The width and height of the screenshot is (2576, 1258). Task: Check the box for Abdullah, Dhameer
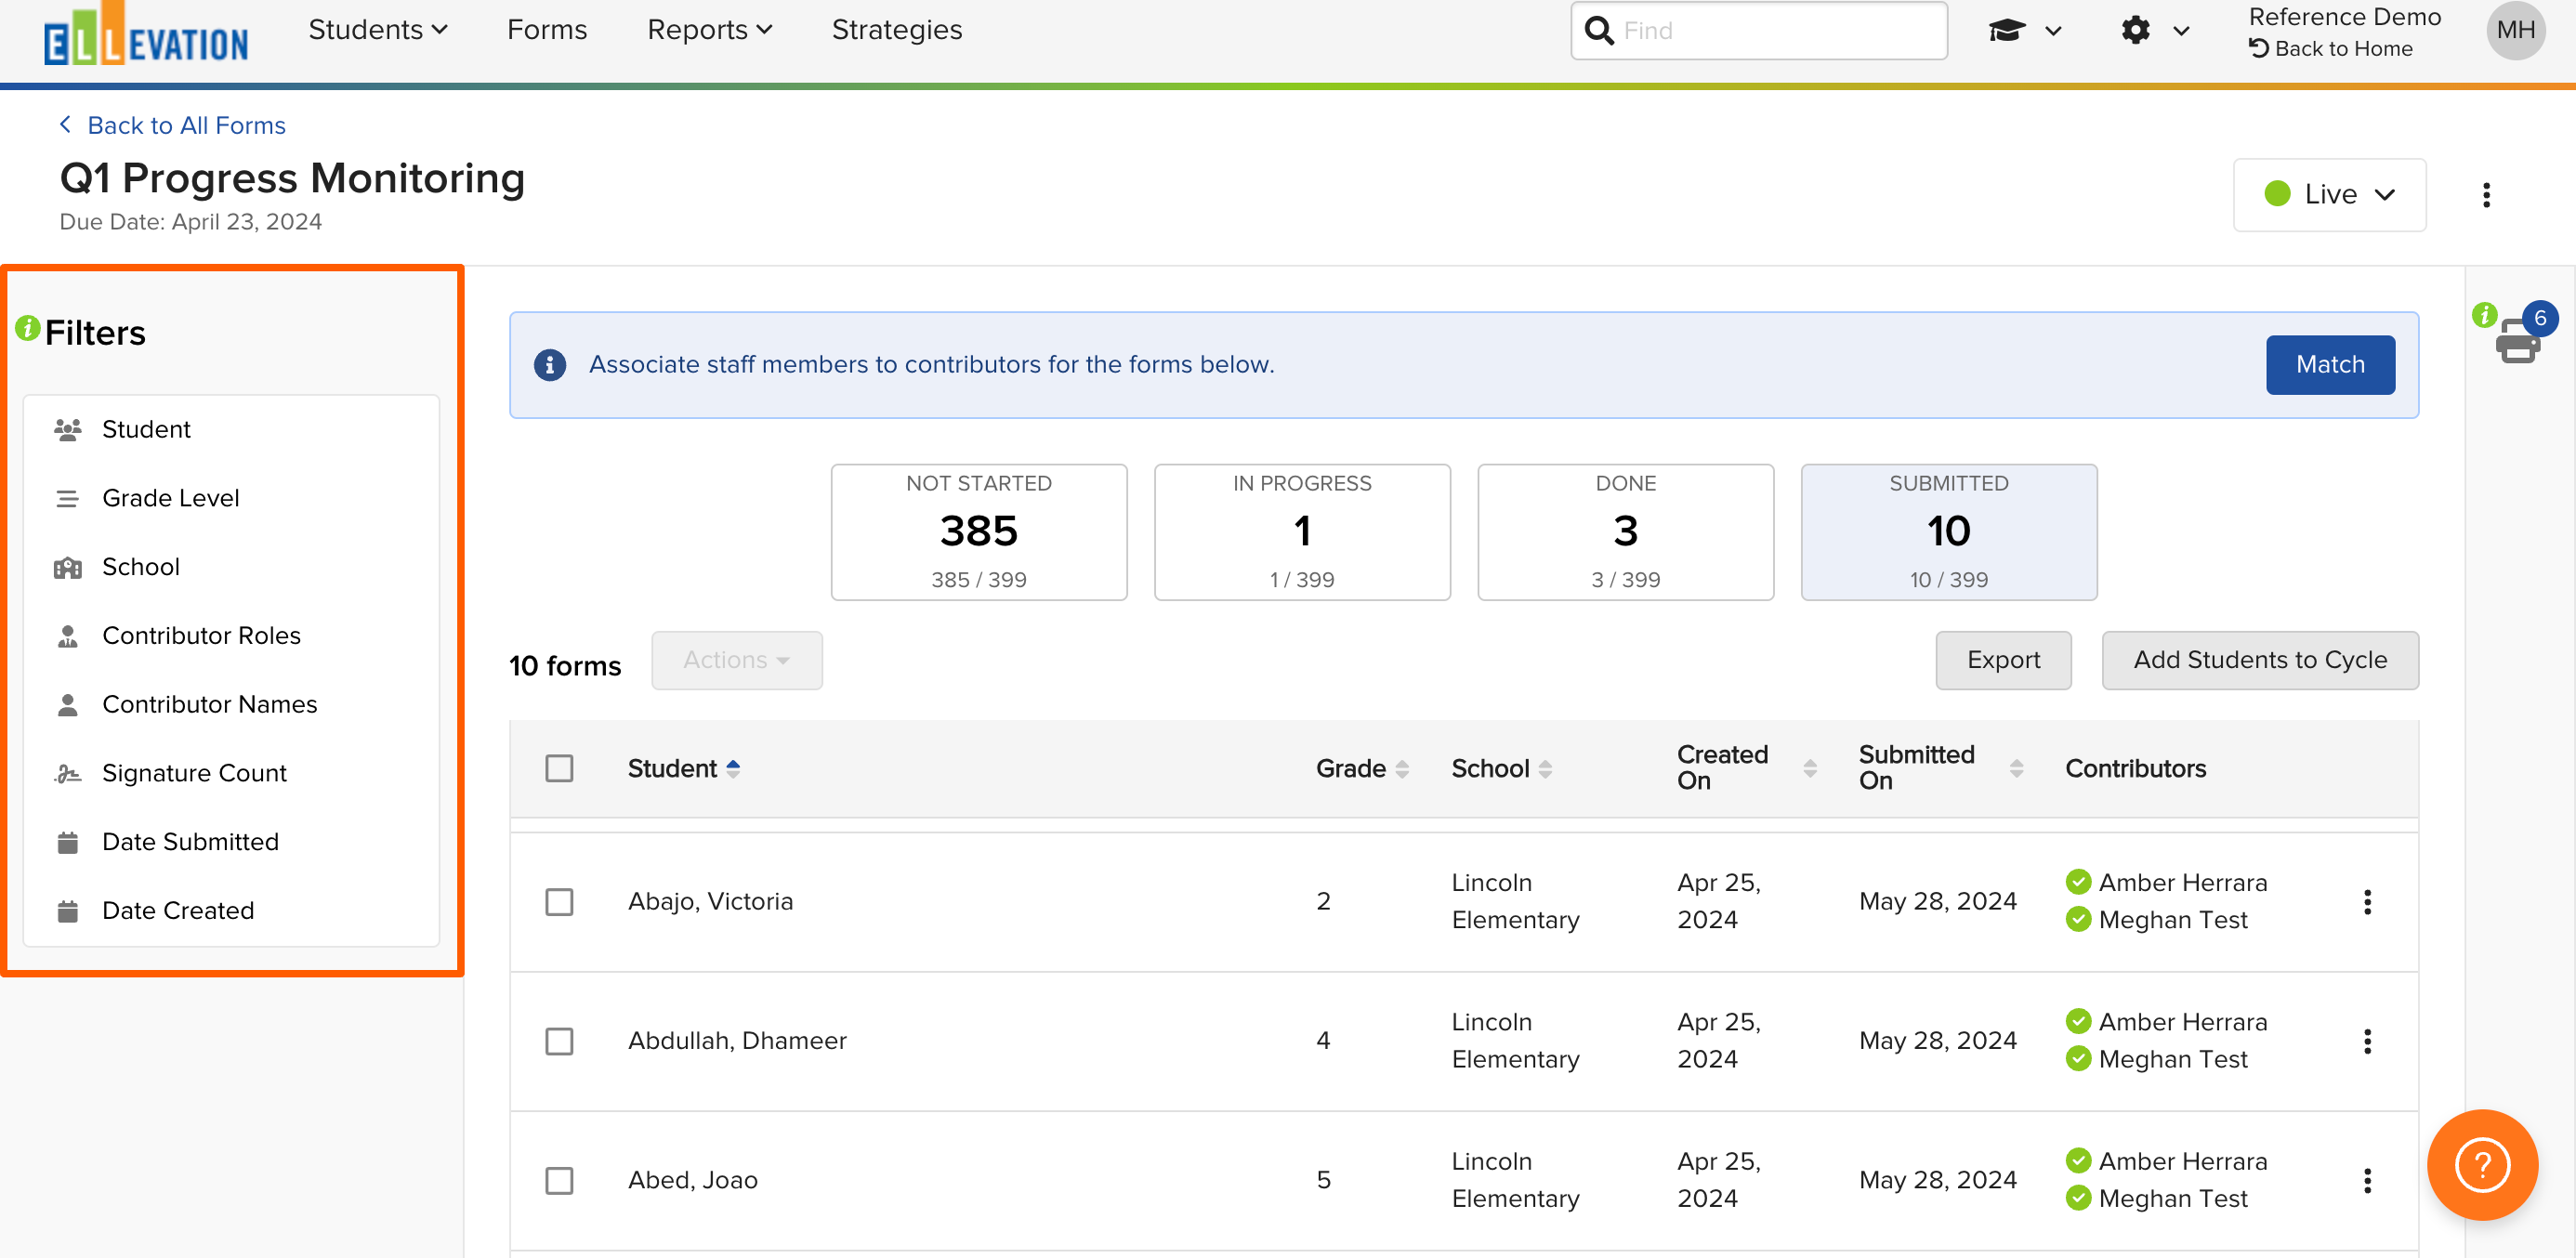pyautogui.click(x=559, y=1041)
